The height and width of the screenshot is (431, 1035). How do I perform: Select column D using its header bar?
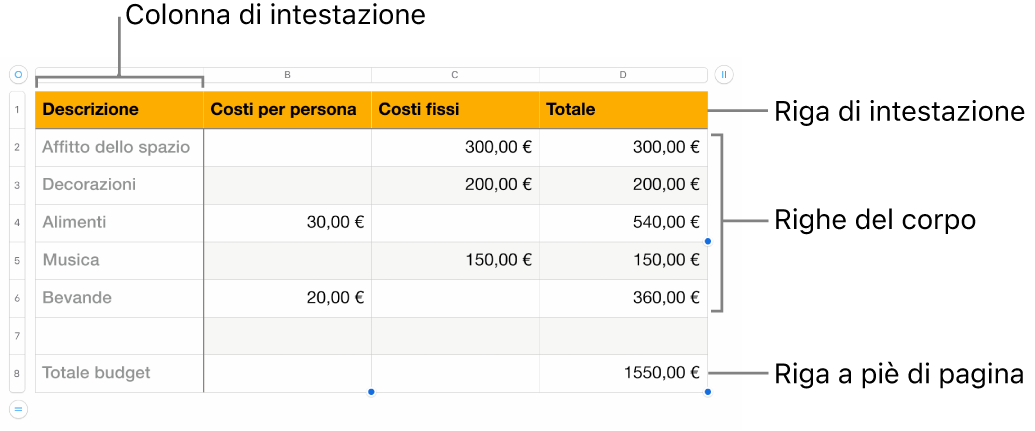click(x=623, y=74)
